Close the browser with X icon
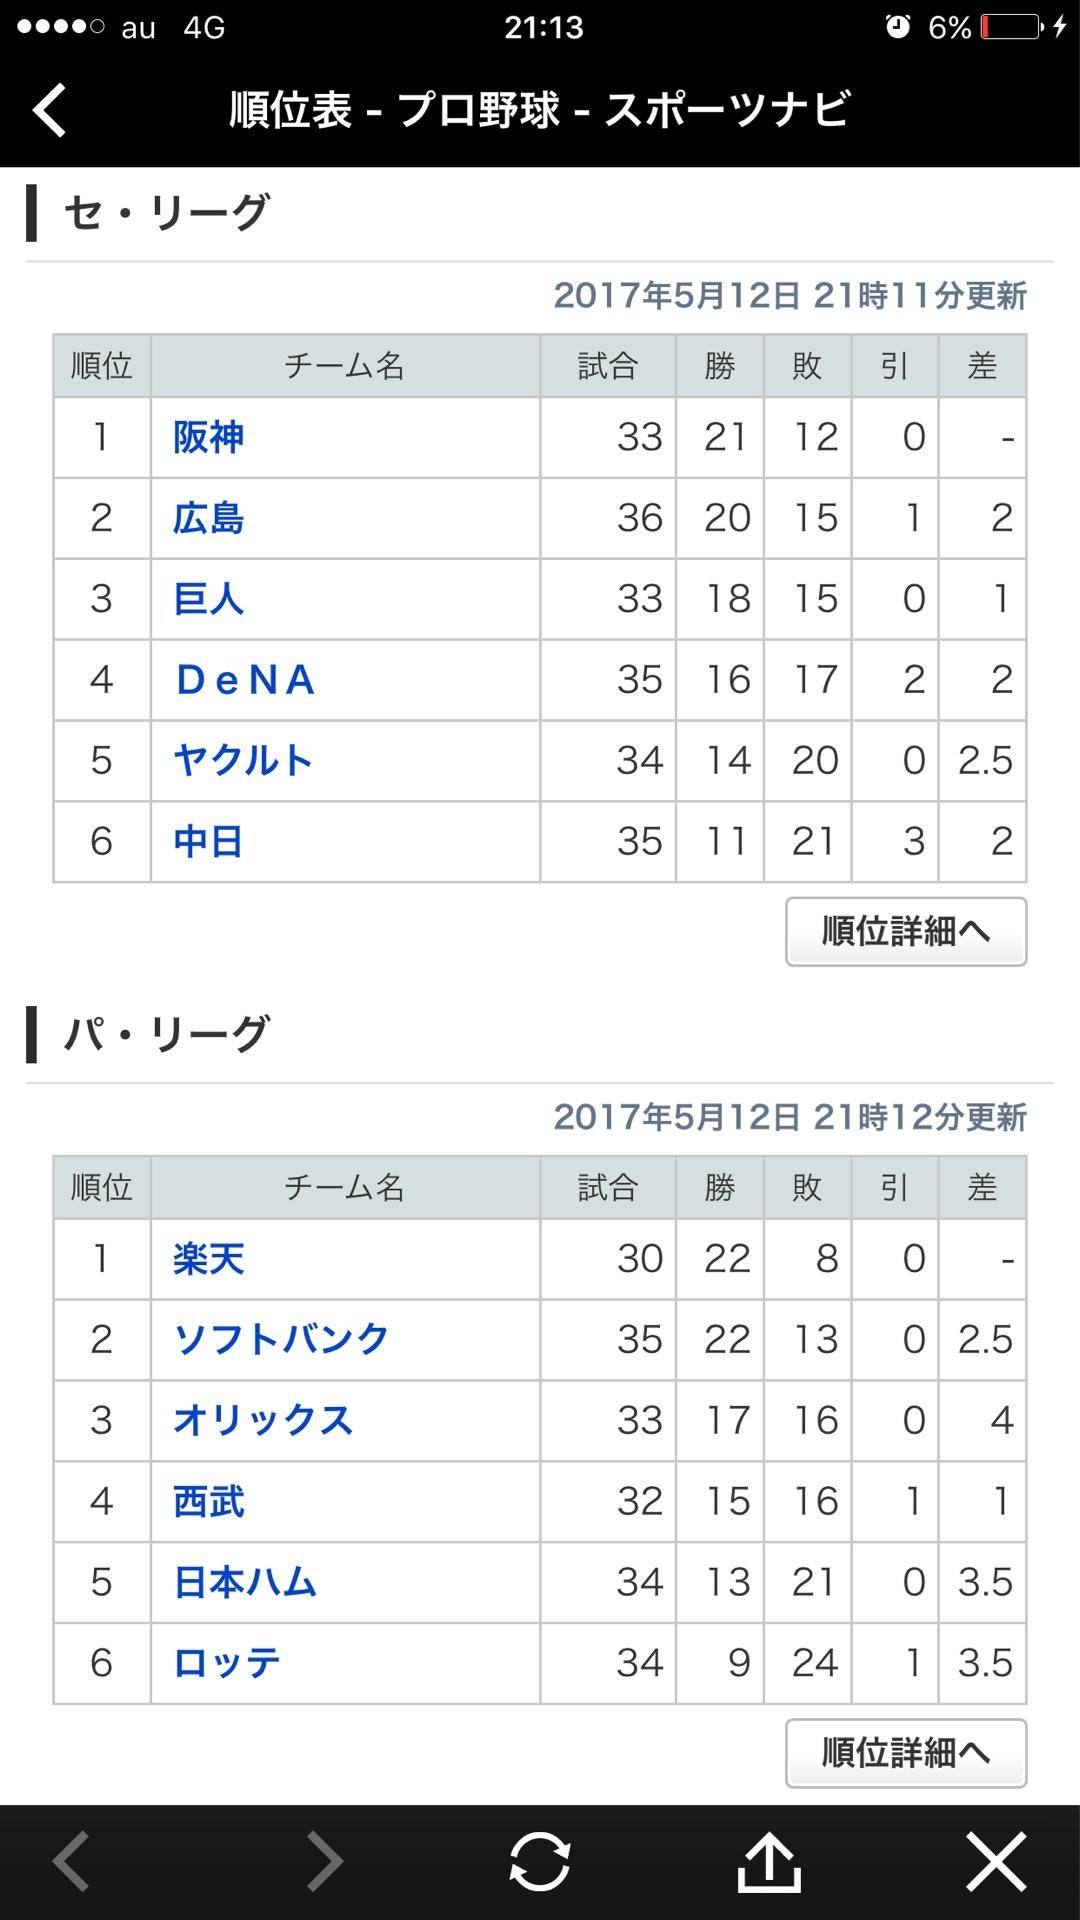1080x1920 pixels. [996, 1861]
